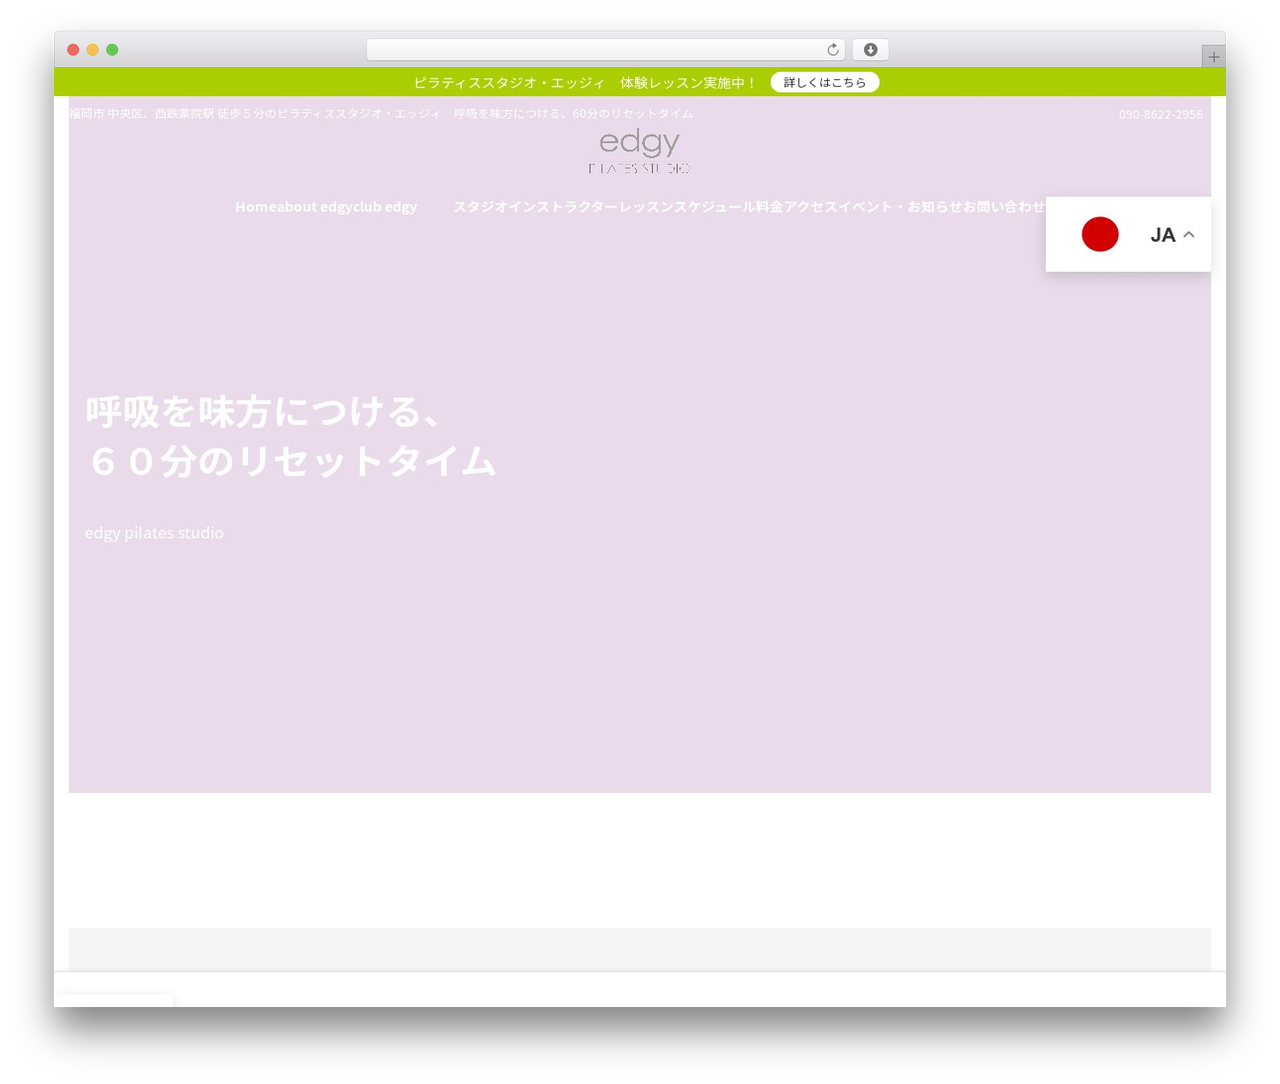Open the アクセス menu item
This screenshot has height=1084, width=1280.
pos(811,206)
